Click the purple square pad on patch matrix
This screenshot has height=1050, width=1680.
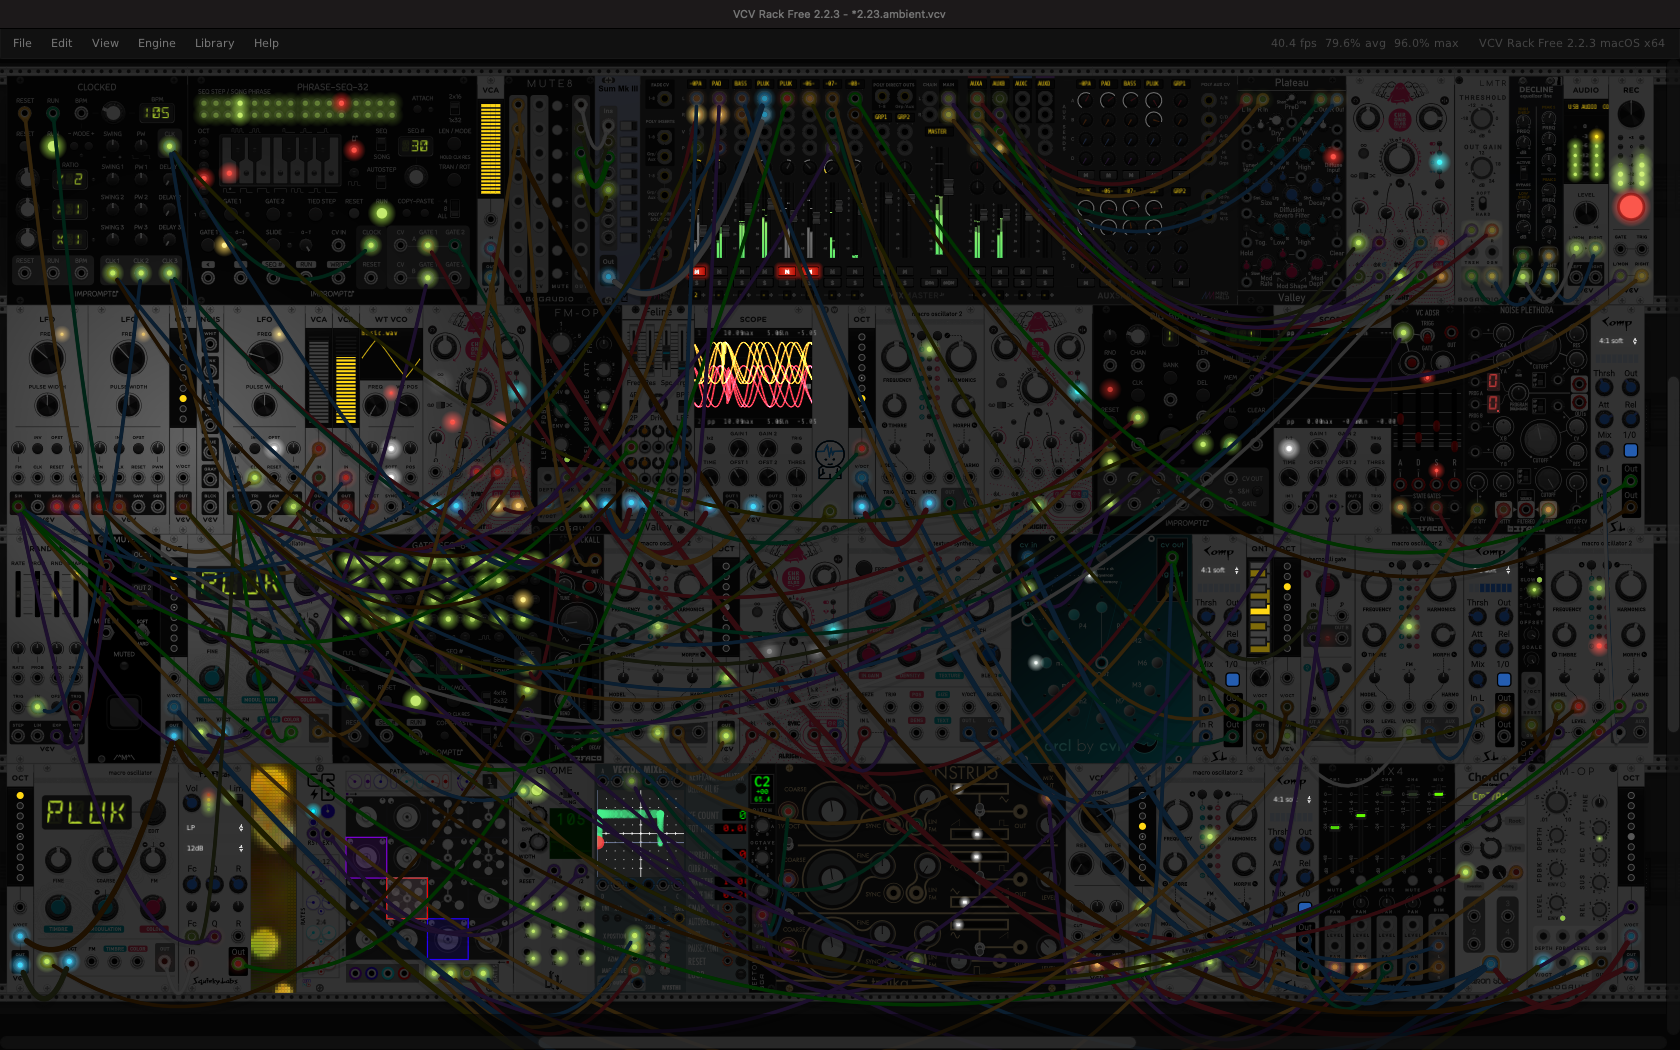click(x=366, y=857)
